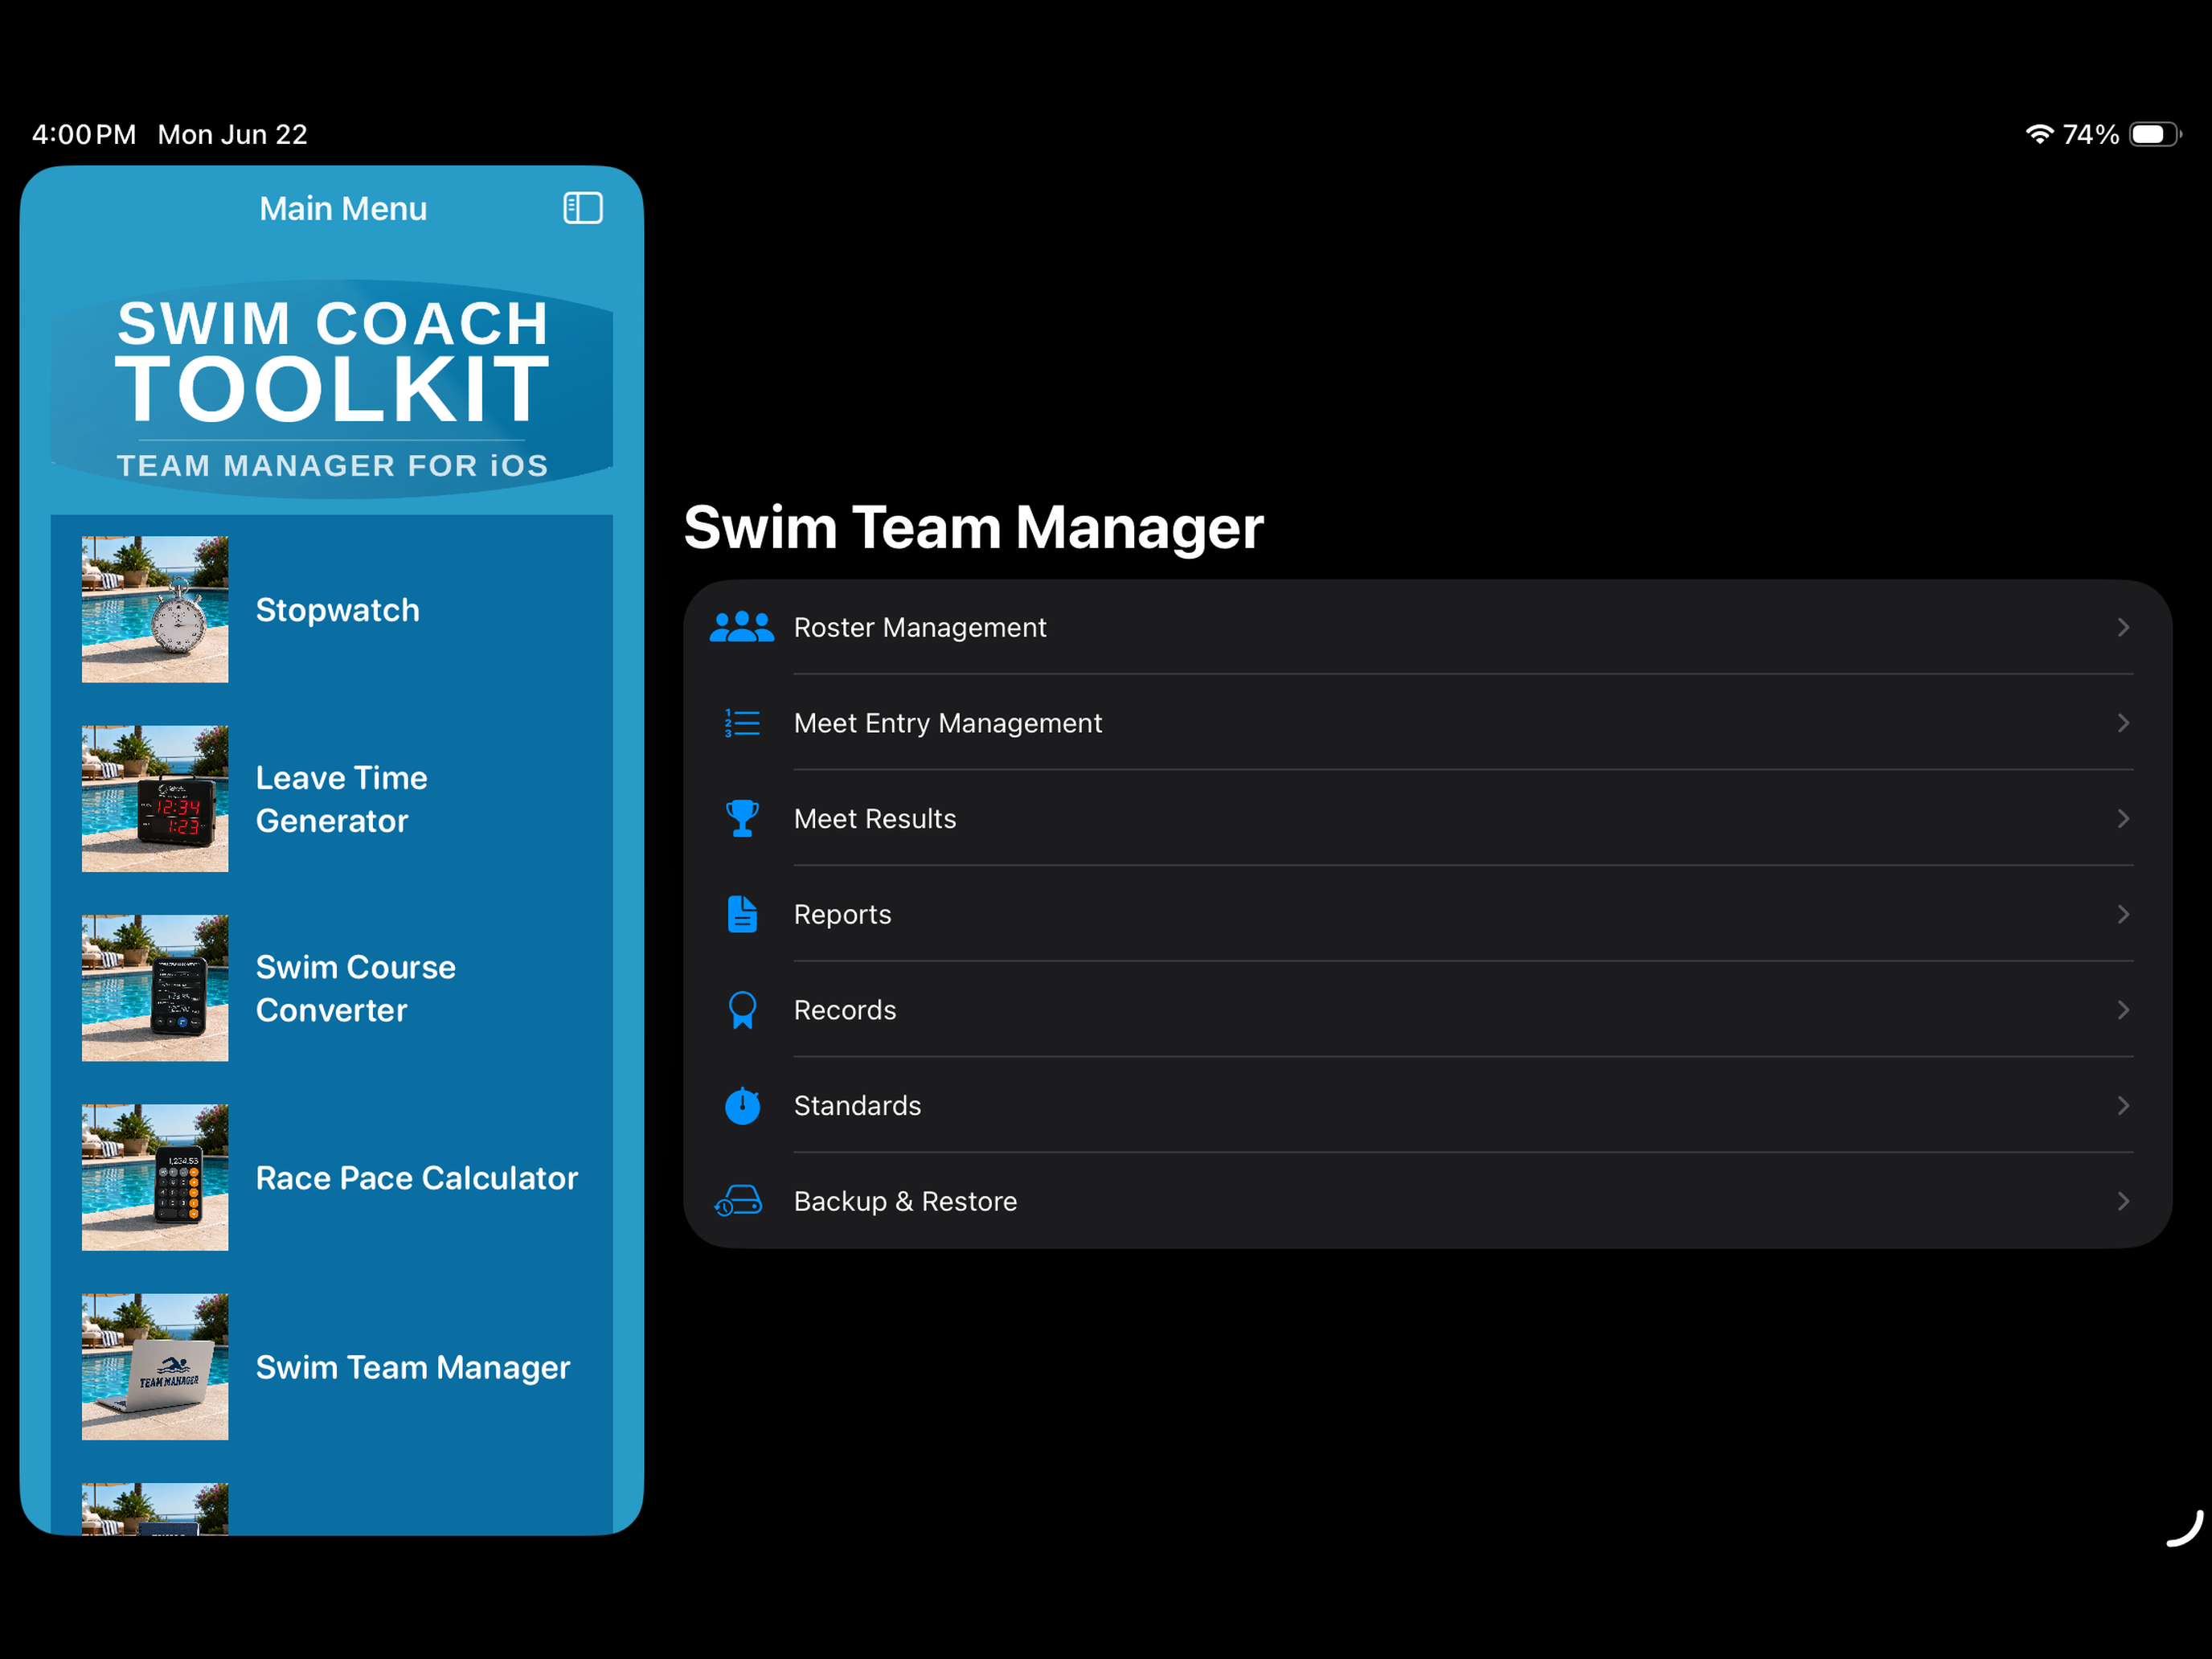Click the Swim Coach Toolkit banner logo
This screenshot has width=2212, height=1659.
click(332, 389)
